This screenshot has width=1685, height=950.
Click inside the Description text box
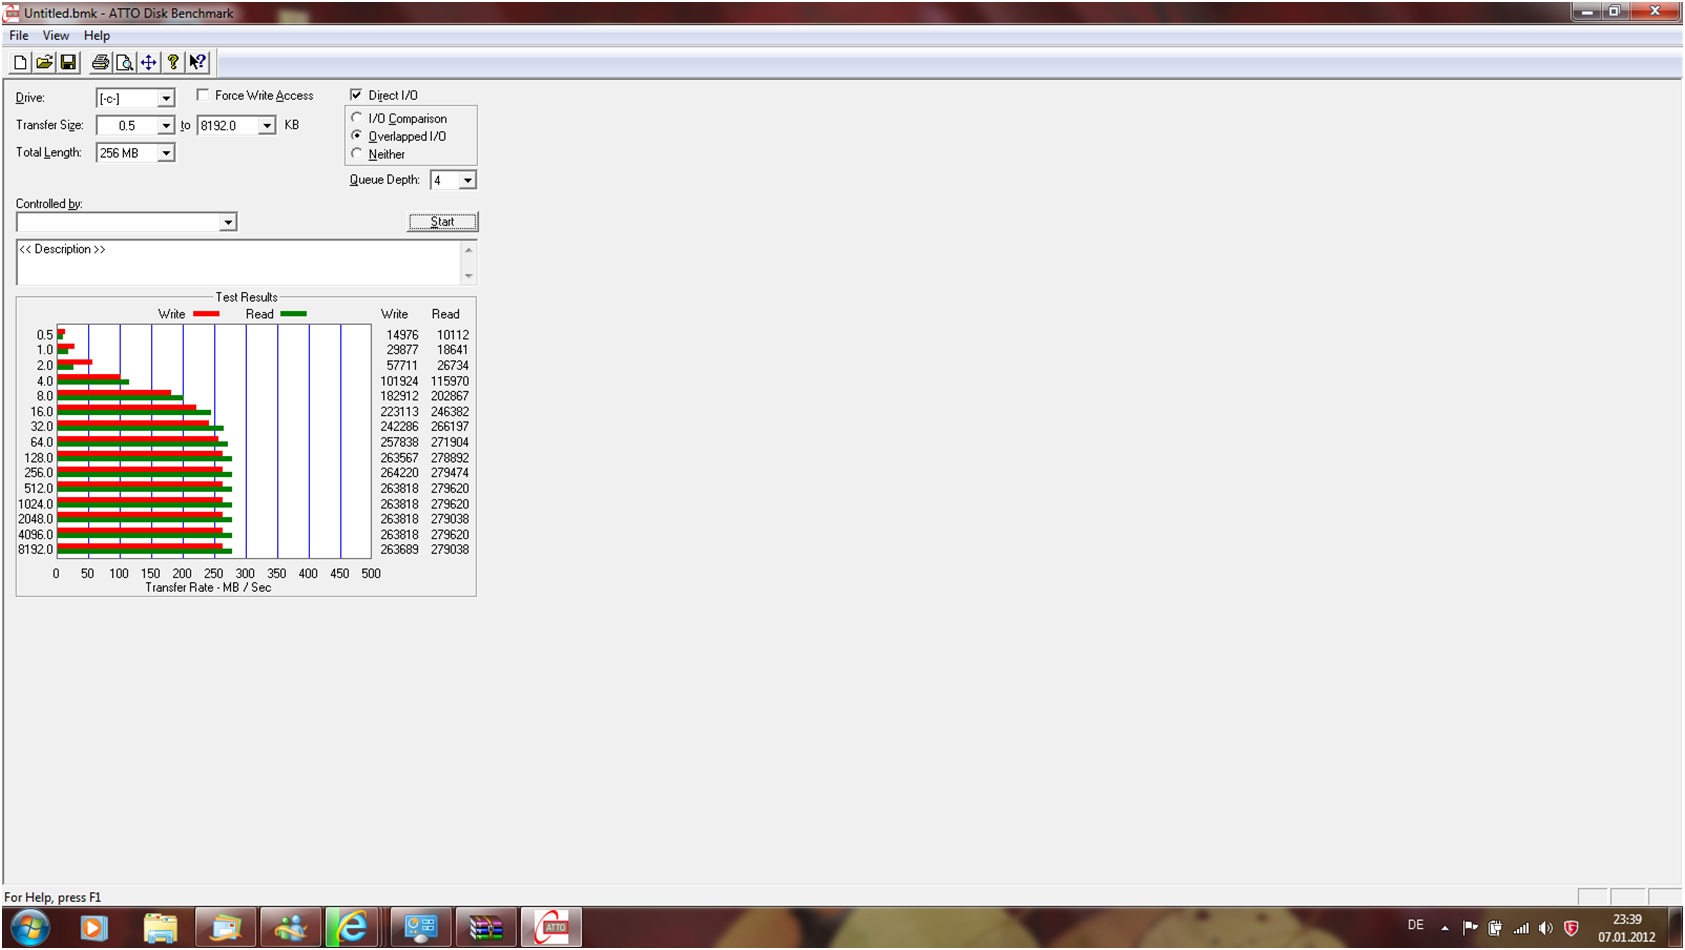238,263
